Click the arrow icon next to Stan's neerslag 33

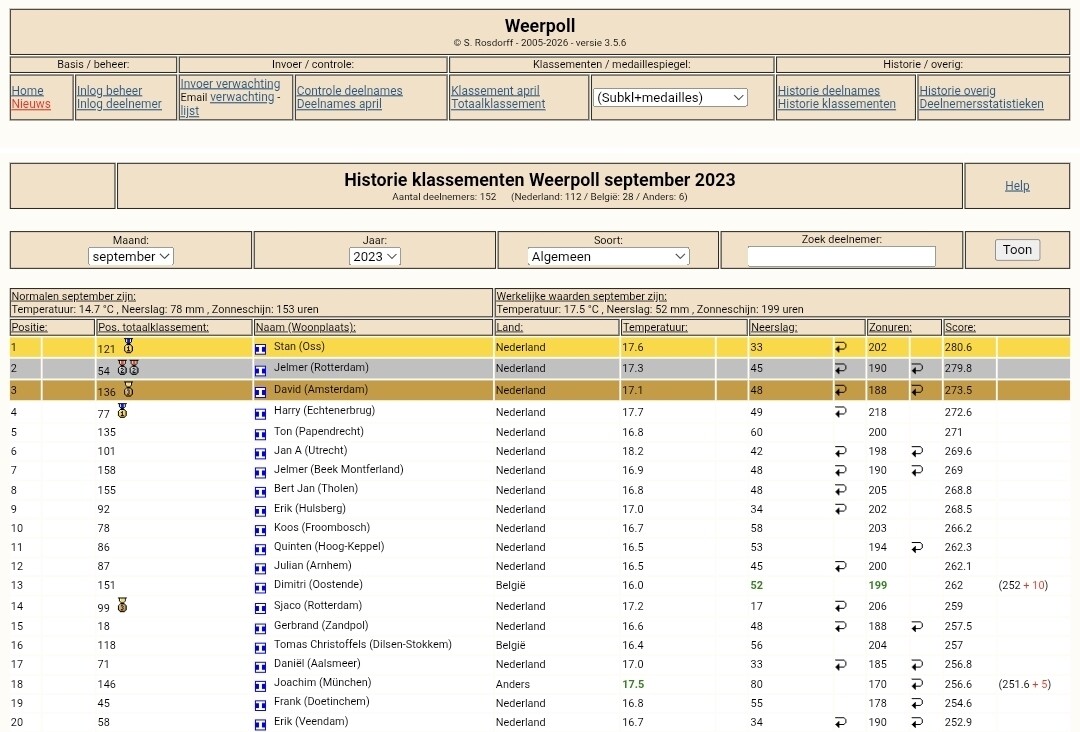840,347
